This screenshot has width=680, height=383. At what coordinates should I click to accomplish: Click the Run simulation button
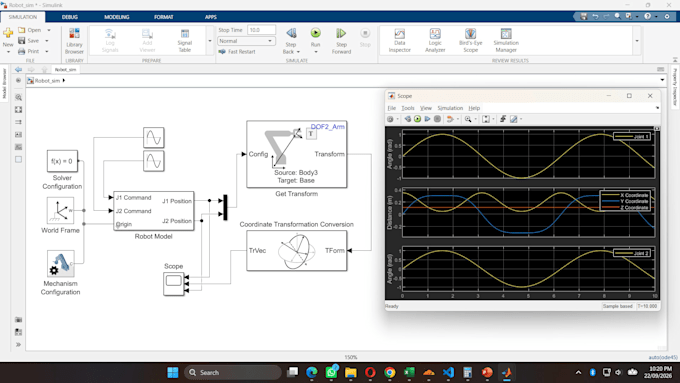pyautogui.click(x=315, y=33)
